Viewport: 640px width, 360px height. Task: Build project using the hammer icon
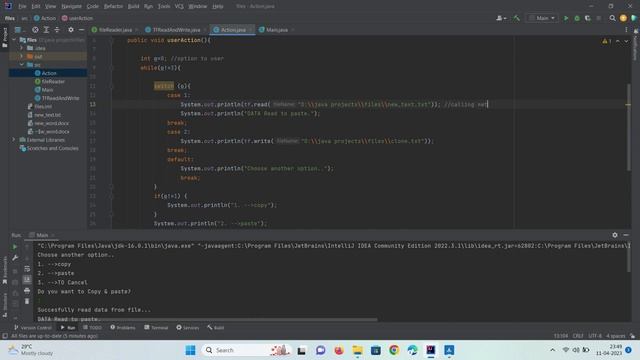click(517, 18)
